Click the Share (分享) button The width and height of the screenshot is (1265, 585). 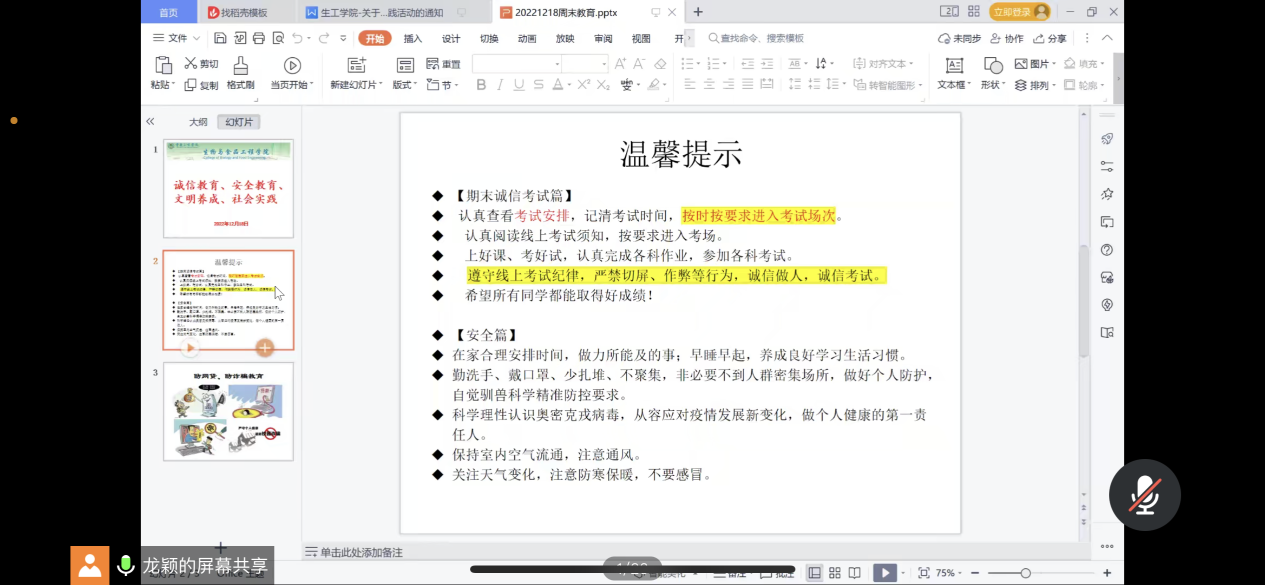[x=1049, y=38]
